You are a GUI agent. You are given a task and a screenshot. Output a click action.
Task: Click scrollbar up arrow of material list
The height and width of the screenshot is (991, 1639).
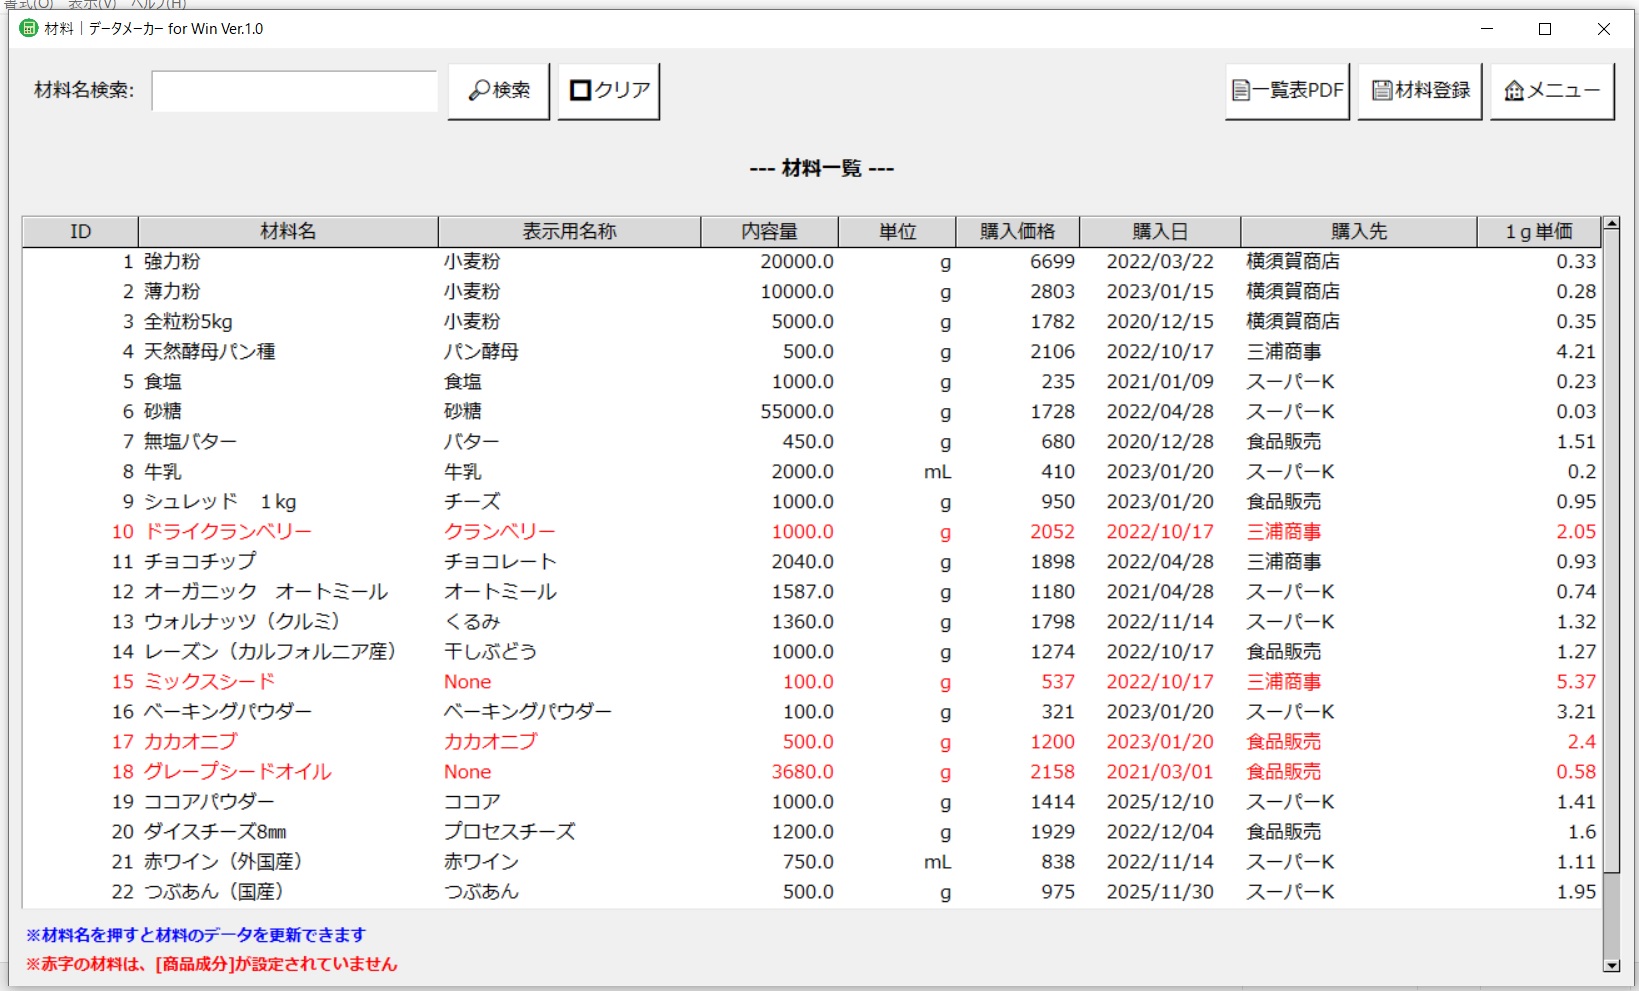coord(1611,224)
